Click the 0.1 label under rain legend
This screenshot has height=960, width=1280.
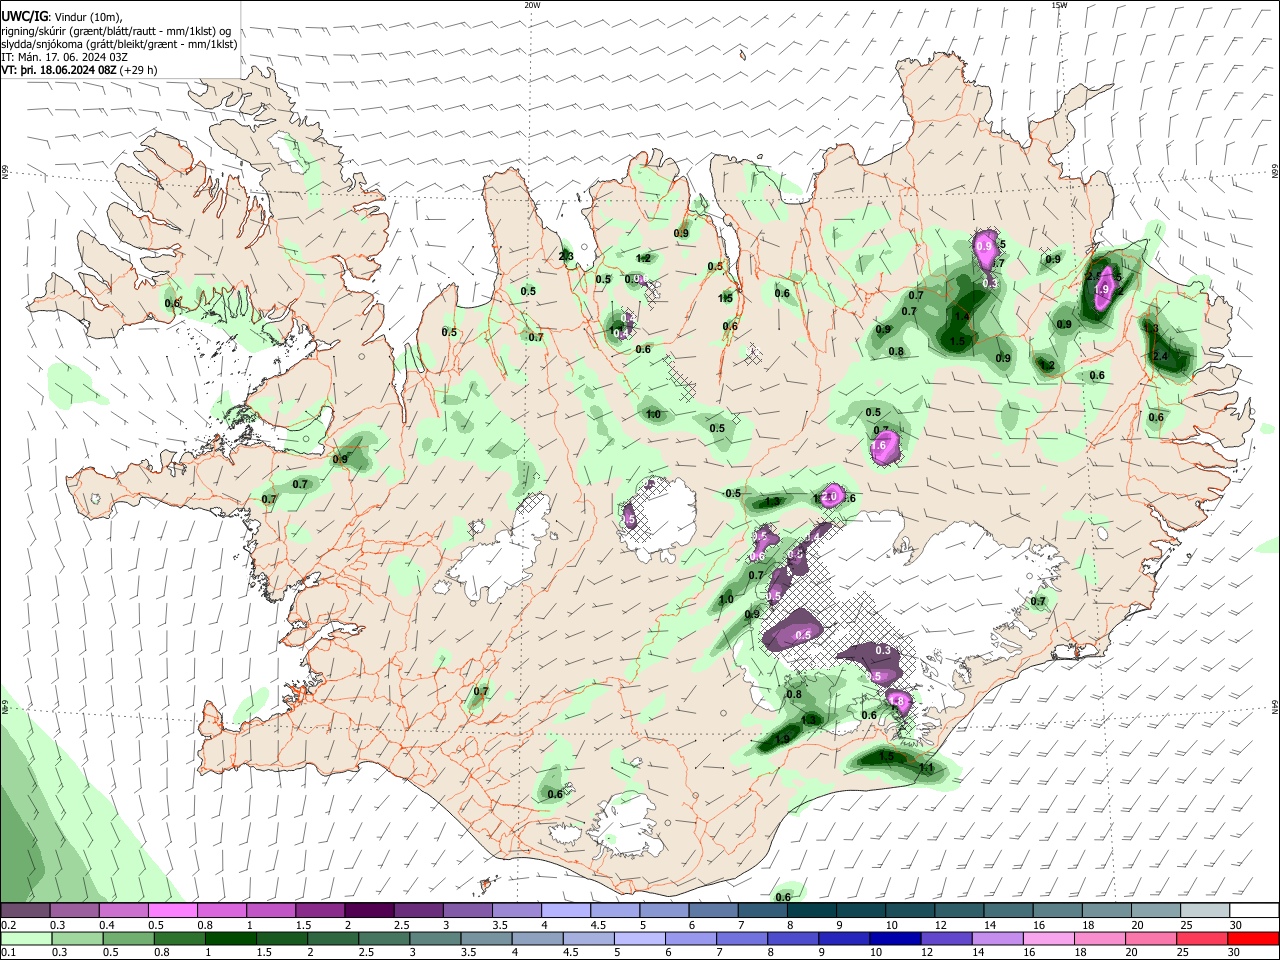point(8,952)
